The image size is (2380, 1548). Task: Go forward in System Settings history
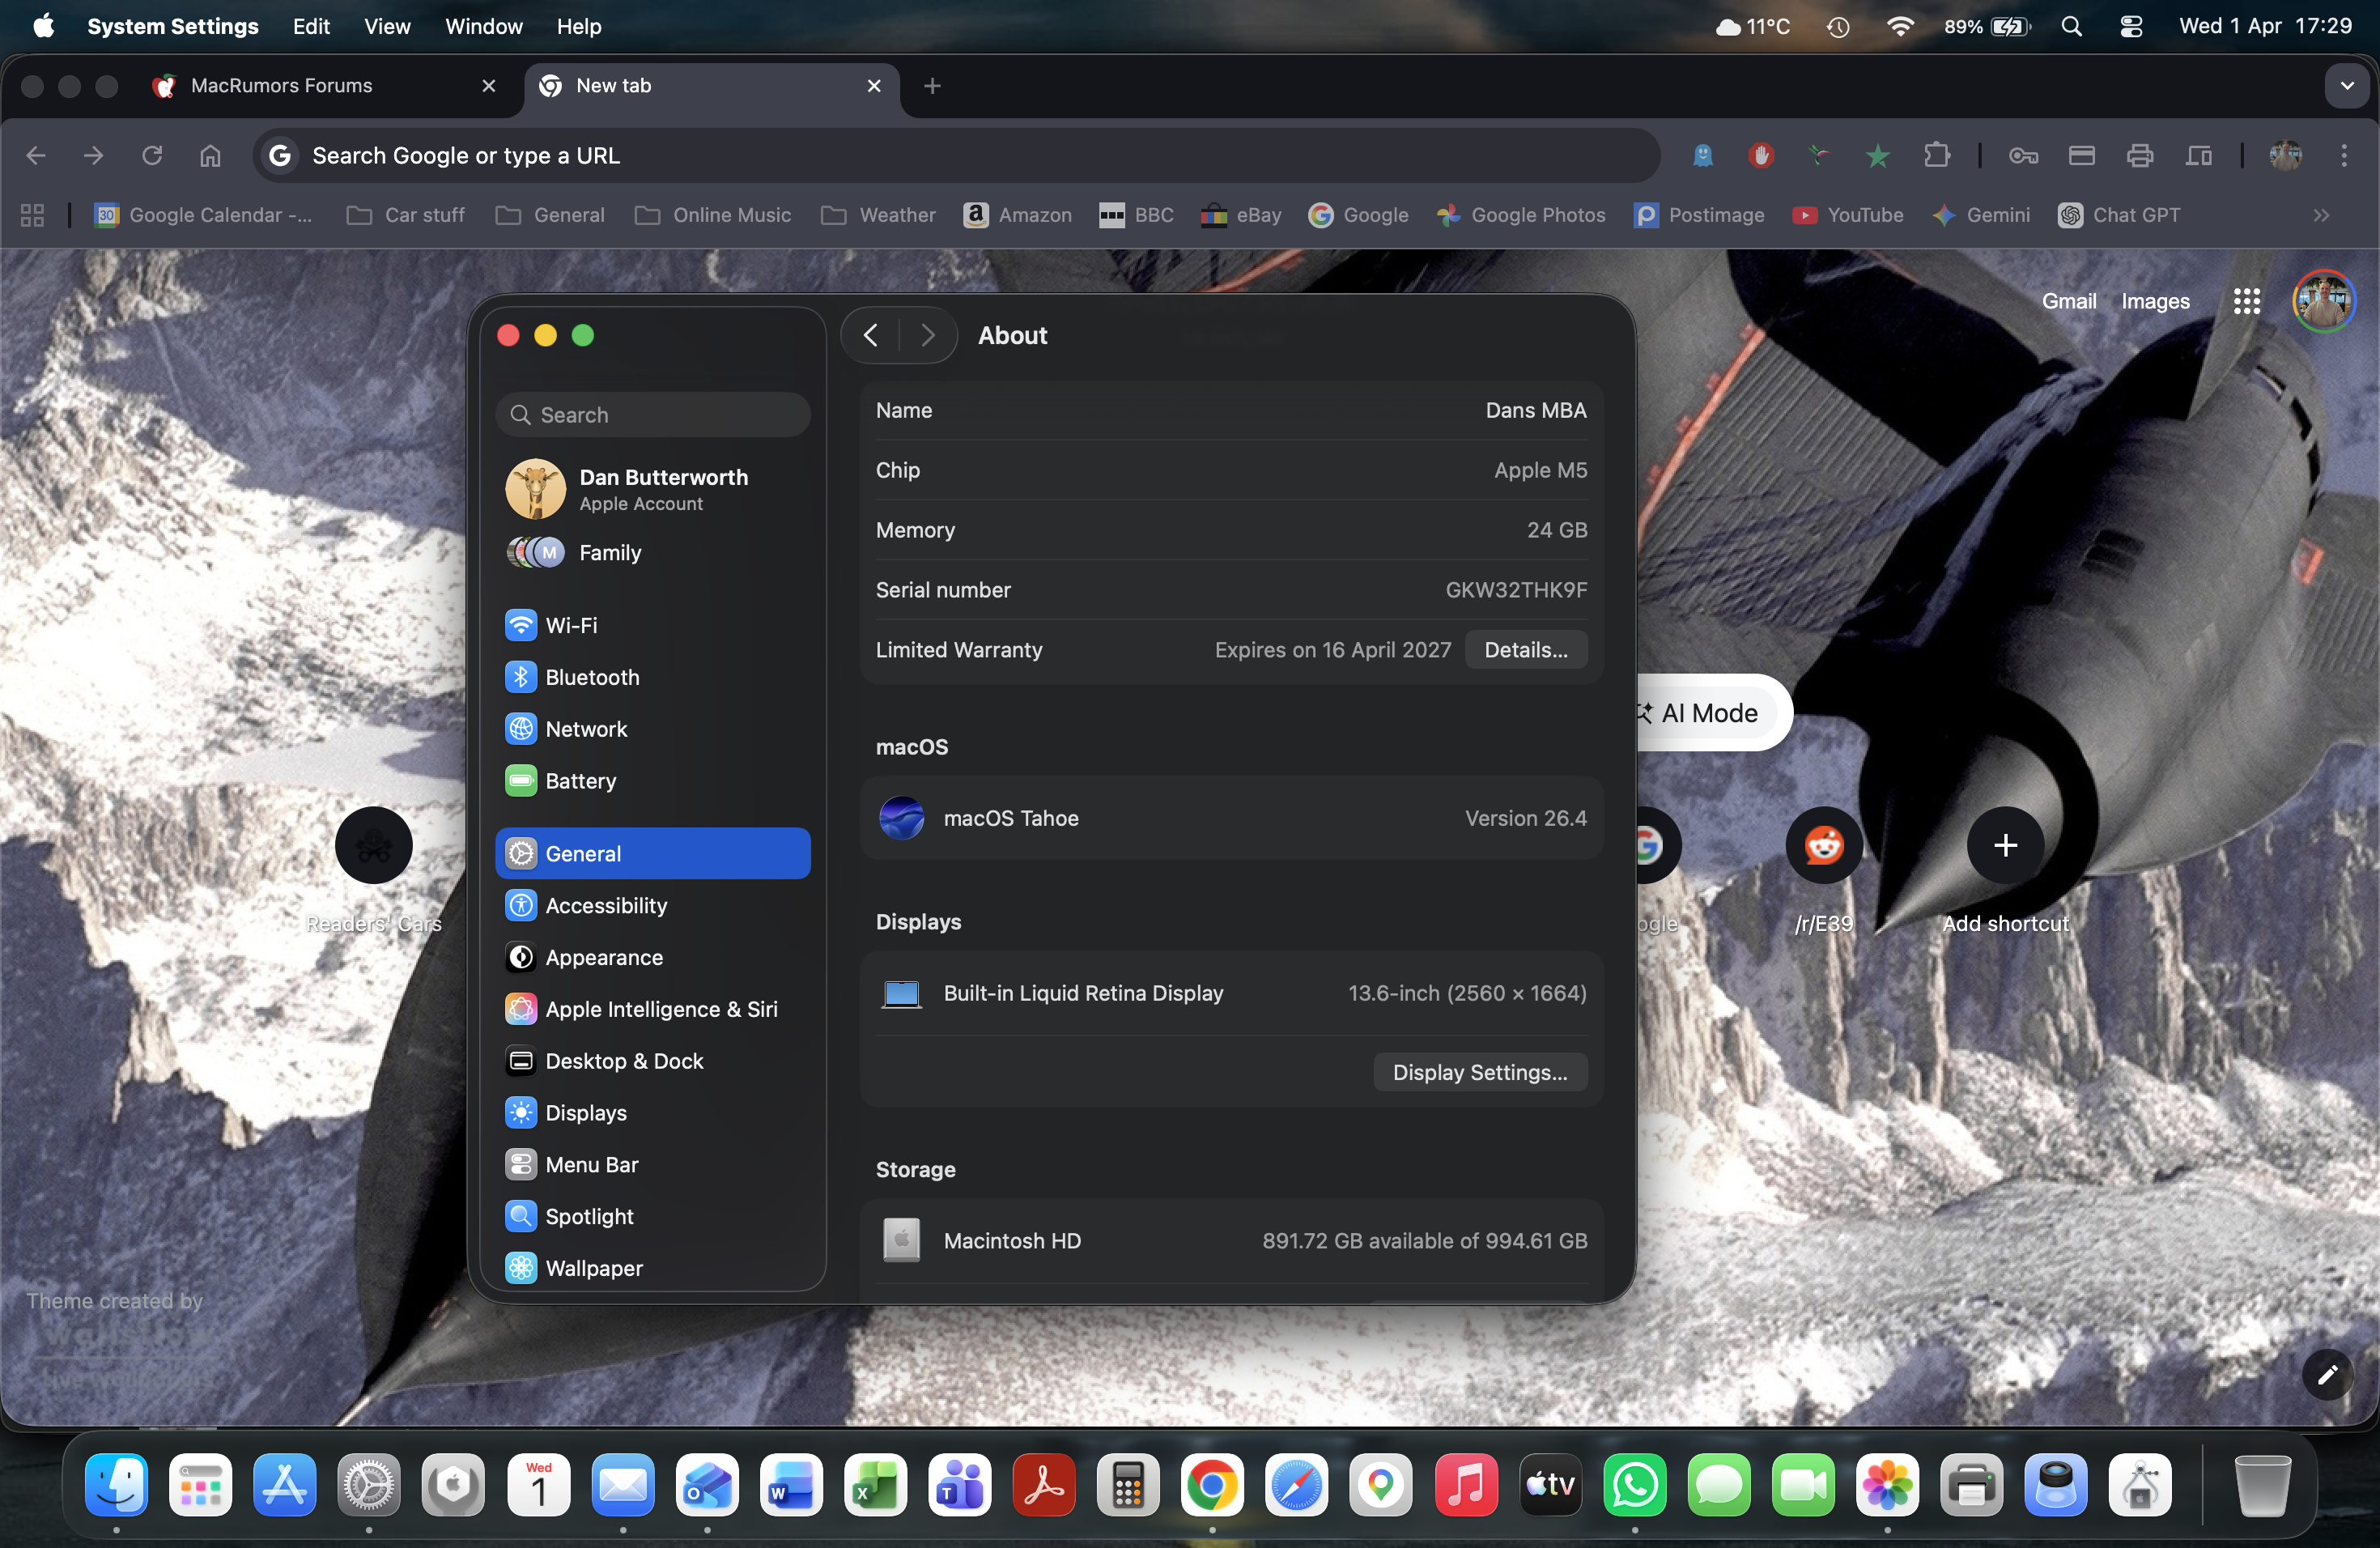click(928, 336)
